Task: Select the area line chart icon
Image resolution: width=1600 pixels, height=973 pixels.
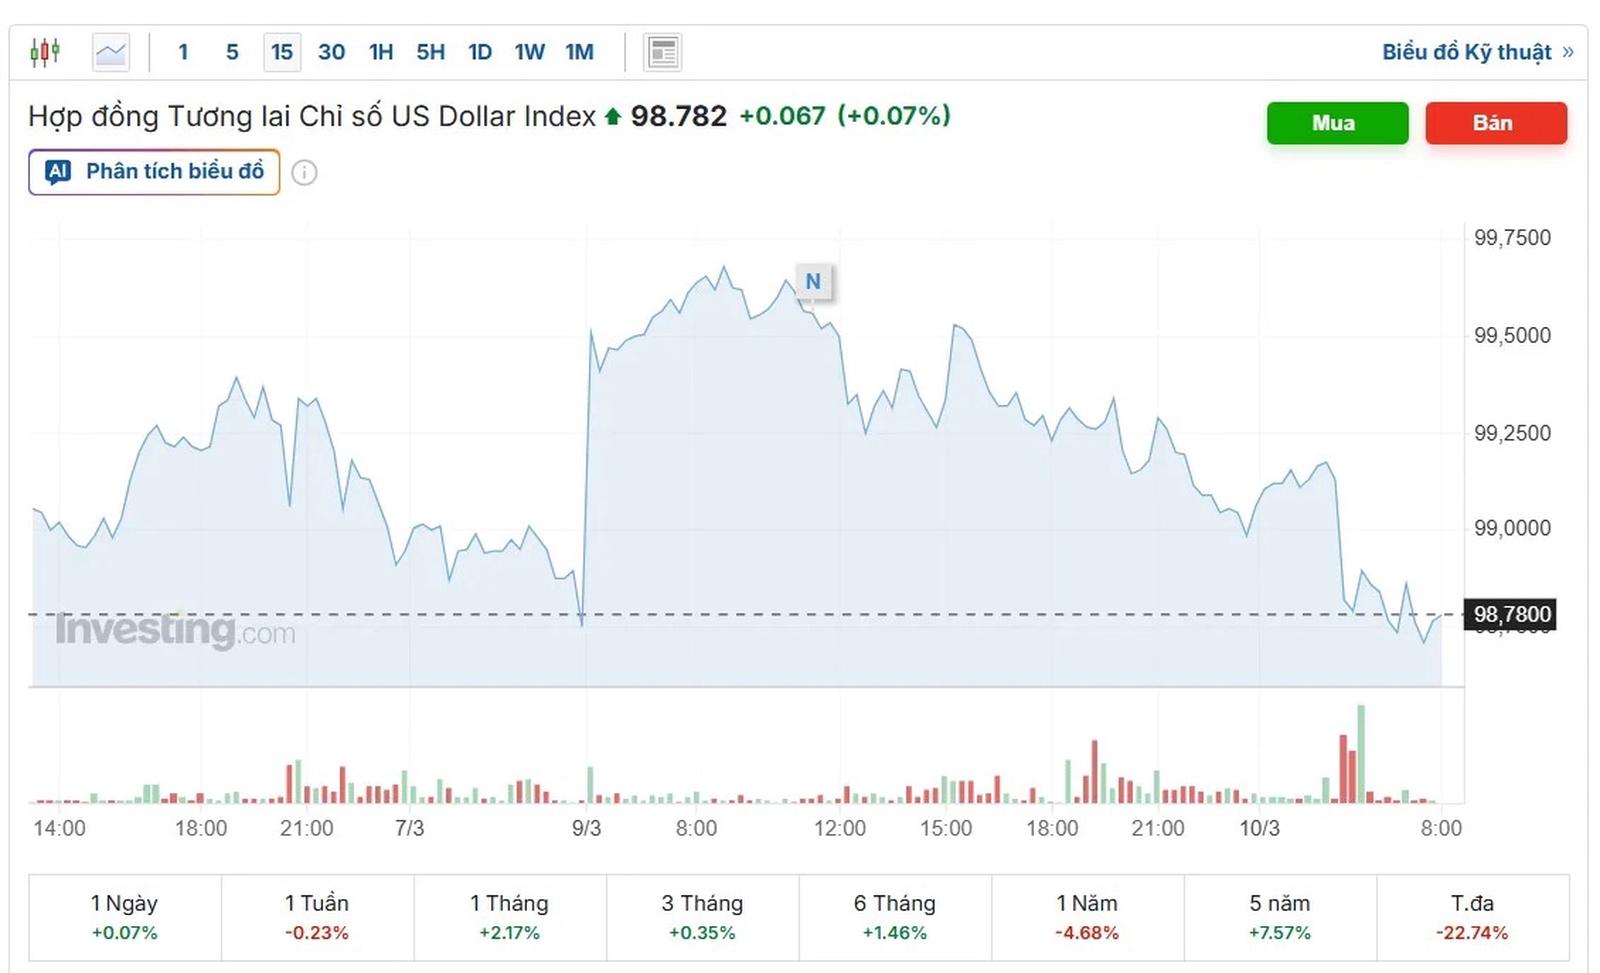Action: (111, 52)
